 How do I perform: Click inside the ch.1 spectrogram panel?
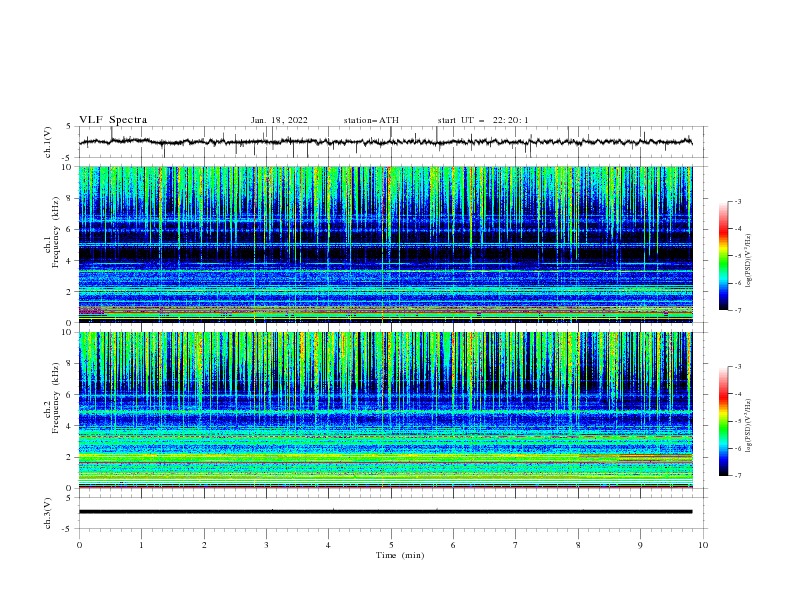(385, 244)
